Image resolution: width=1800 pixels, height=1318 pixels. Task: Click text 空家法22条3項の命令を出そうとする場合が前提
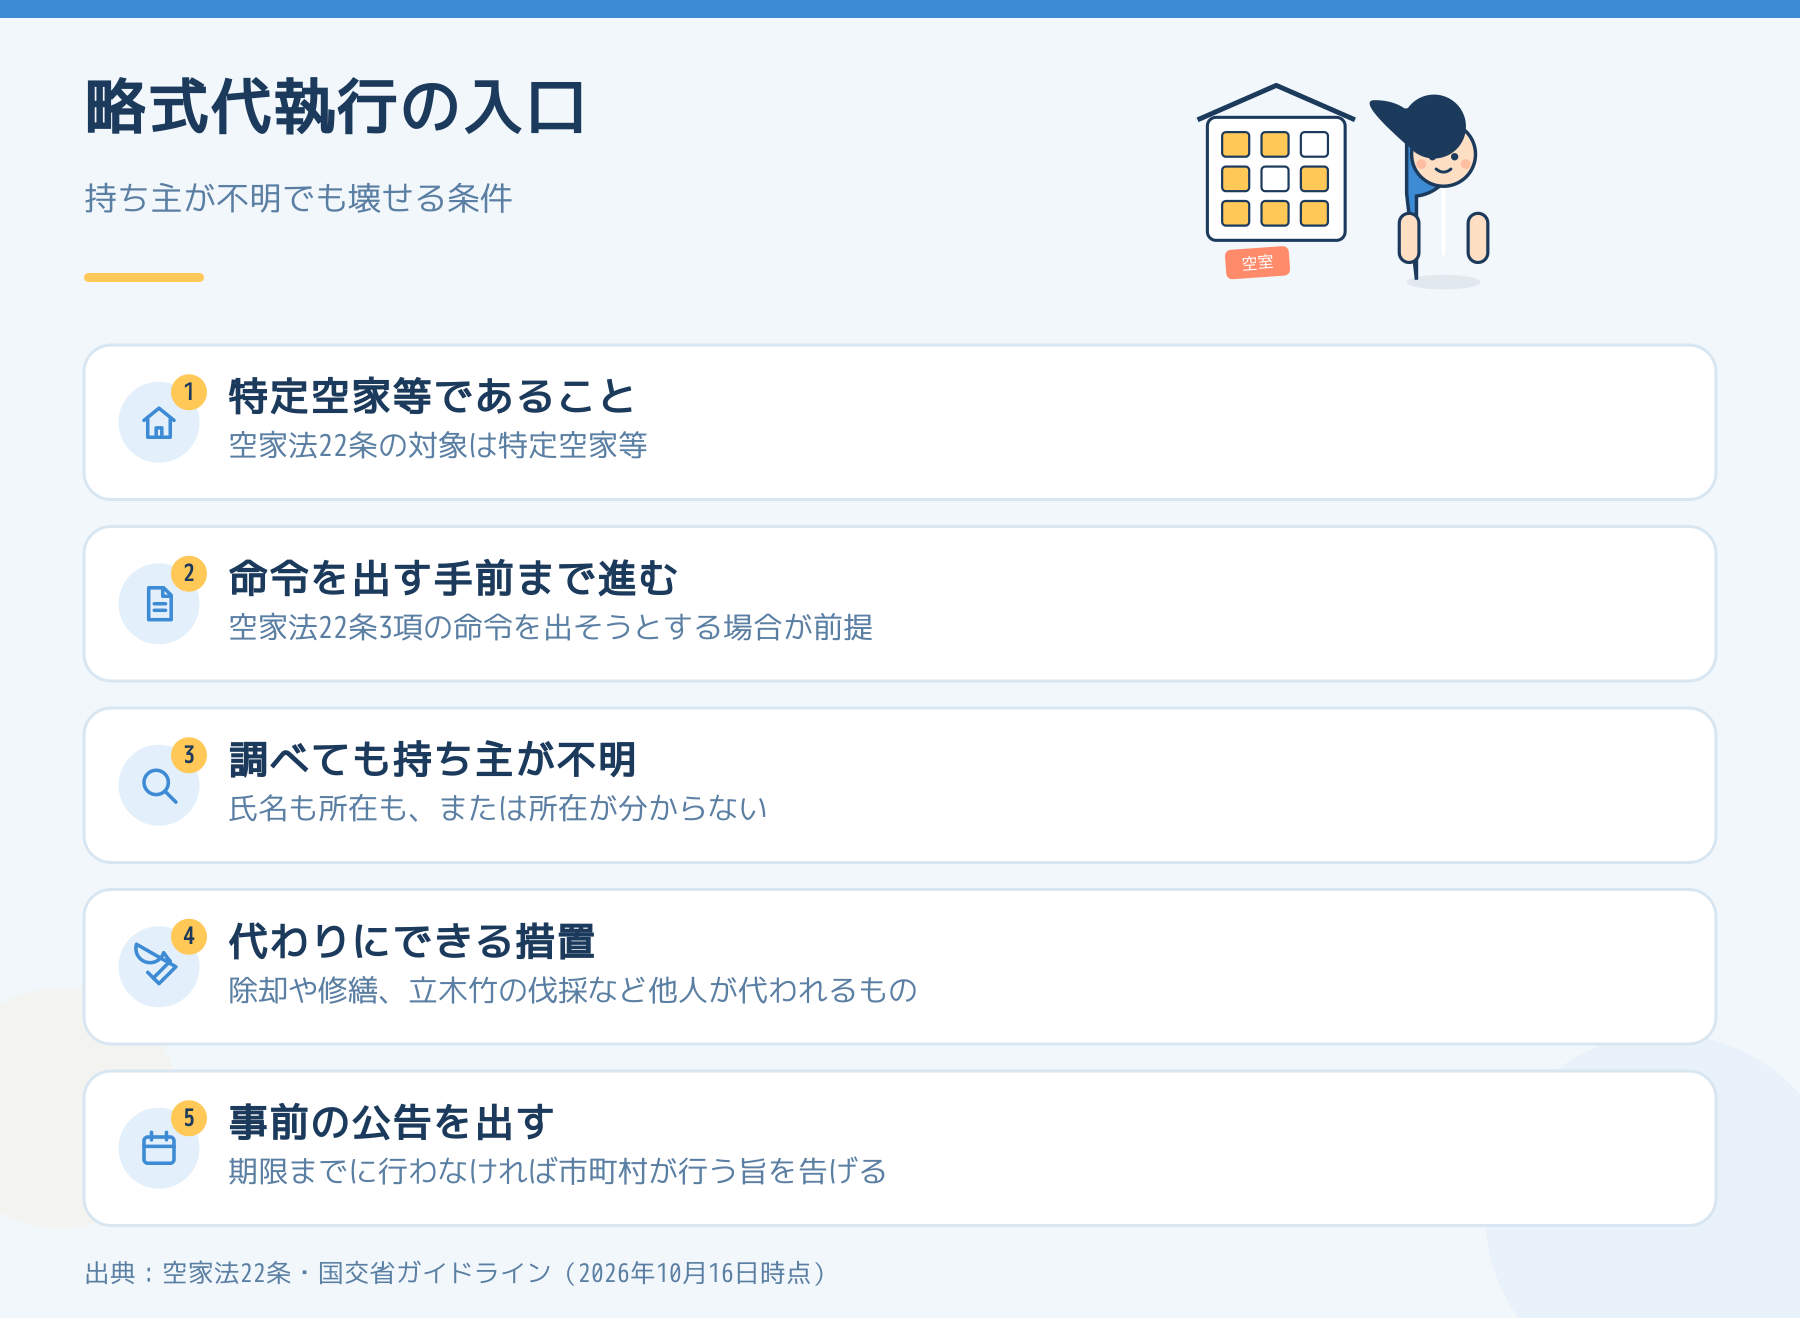[551, 627]
